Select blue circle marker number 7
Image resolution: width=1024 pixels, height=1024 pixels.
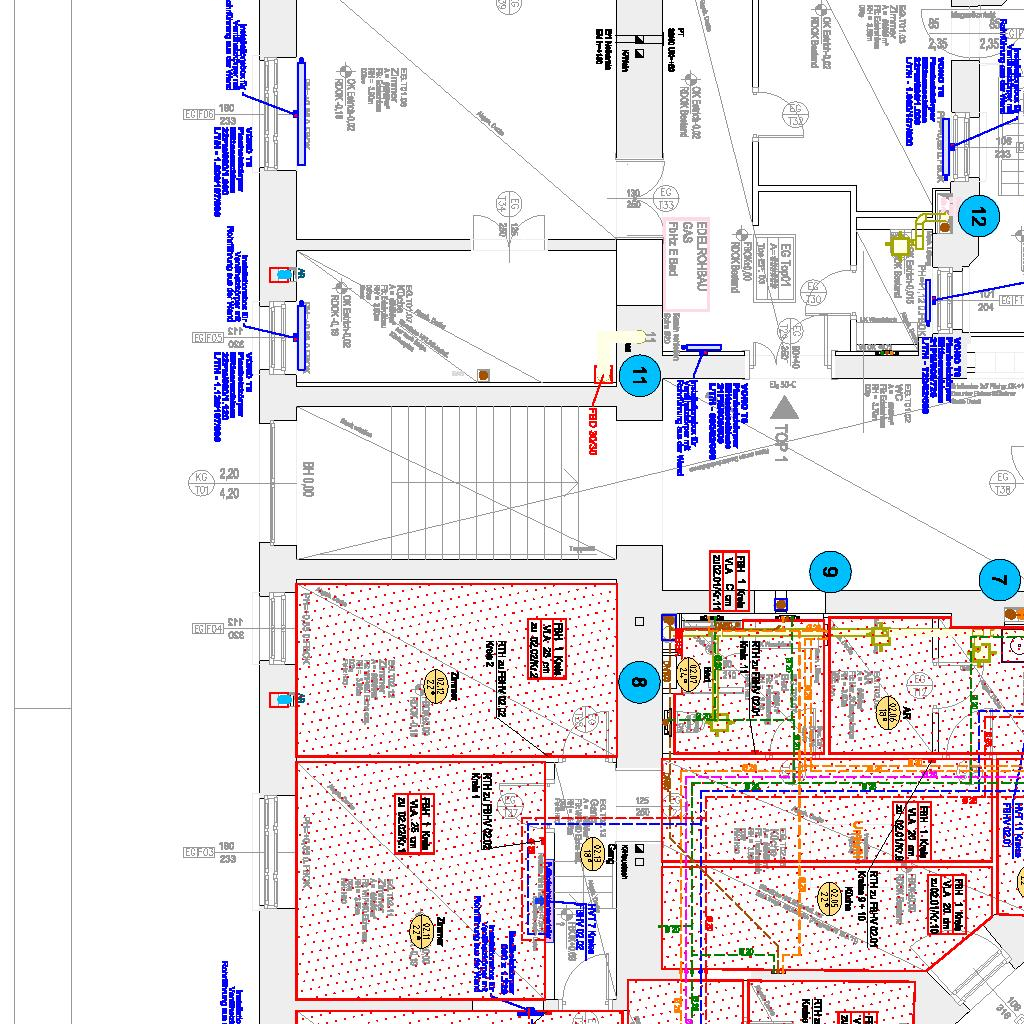pos(998,580)
